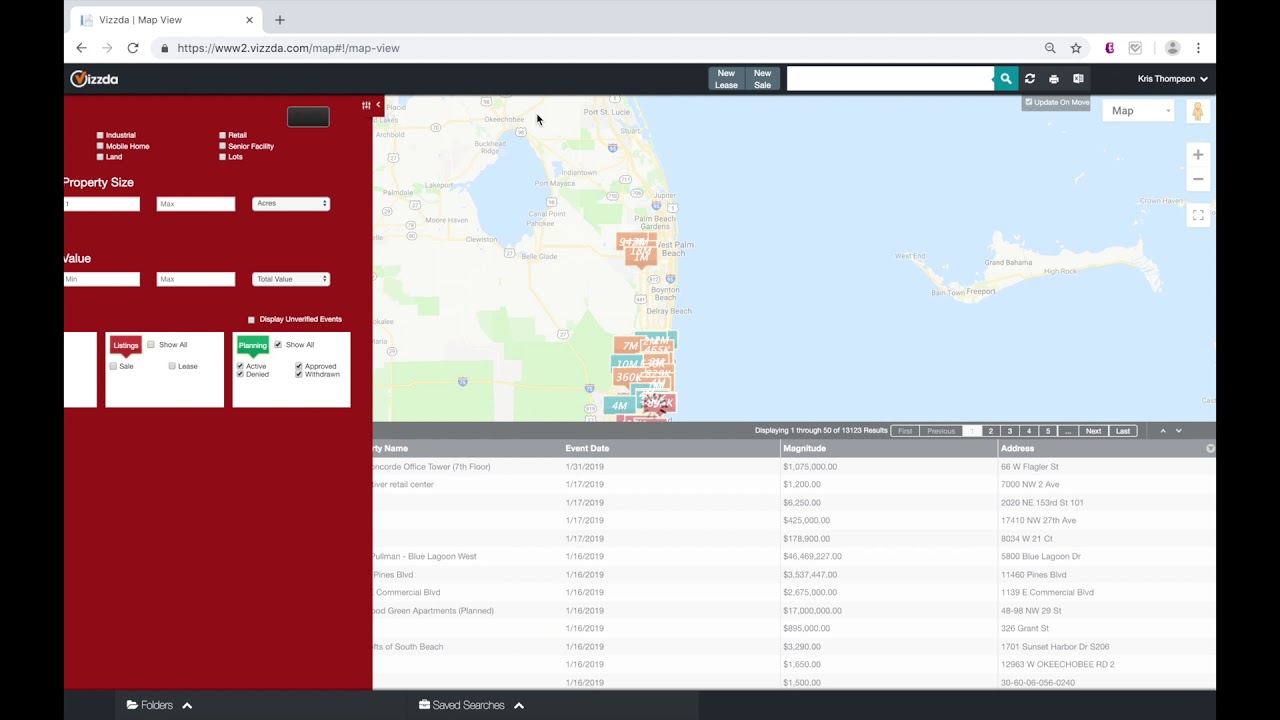This screenshot has width=1280, height=720.
Task: Expand the Saved Searches panel
Action: click(x=471, y=705)
